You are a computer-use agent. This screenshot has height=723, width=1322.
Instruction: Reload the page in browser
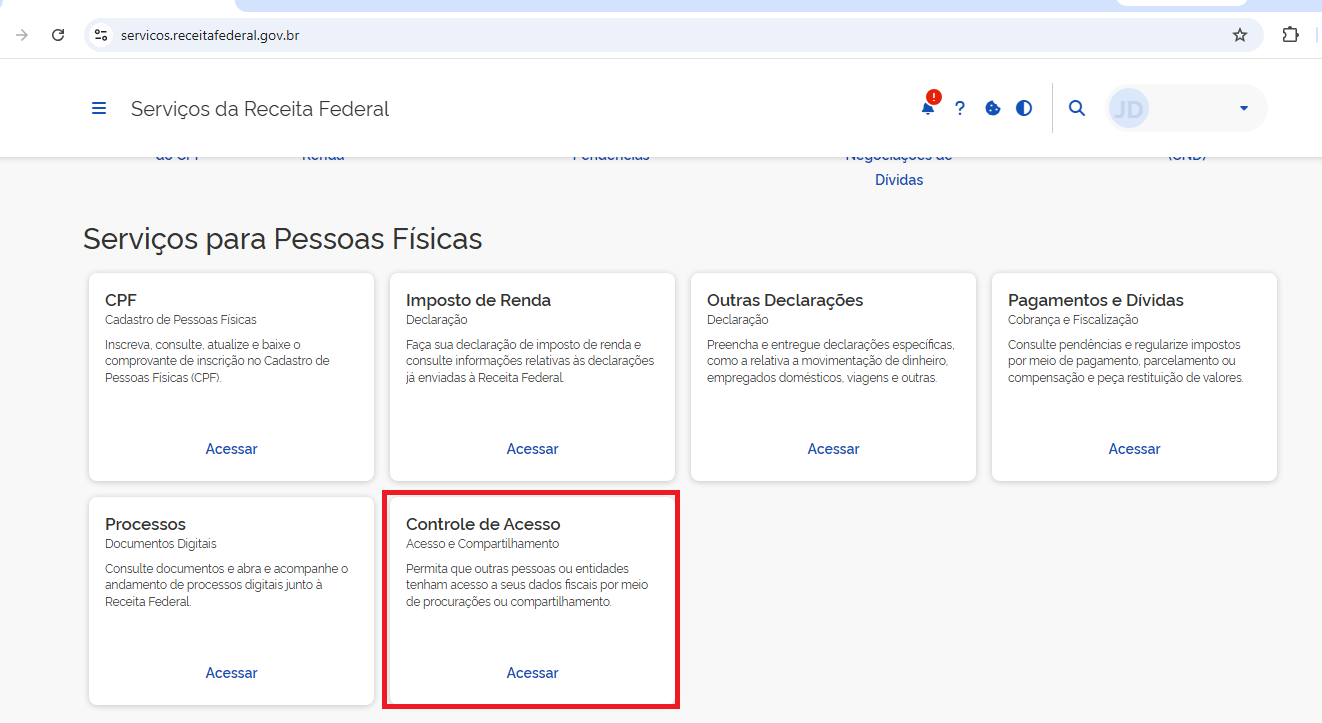click(x=58, y=35)
